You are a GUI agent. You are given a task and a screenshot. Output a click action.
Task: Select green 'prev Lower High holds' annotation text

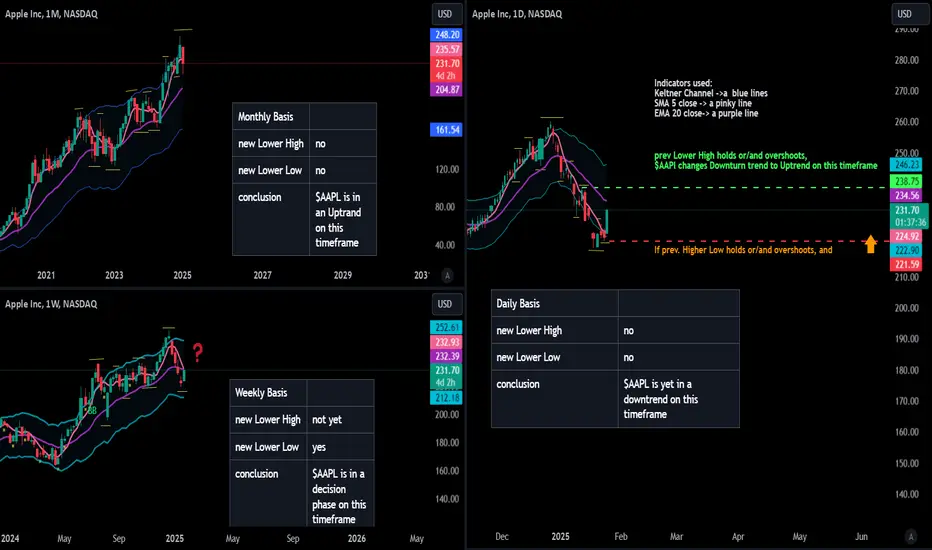[x=766, y=161]
